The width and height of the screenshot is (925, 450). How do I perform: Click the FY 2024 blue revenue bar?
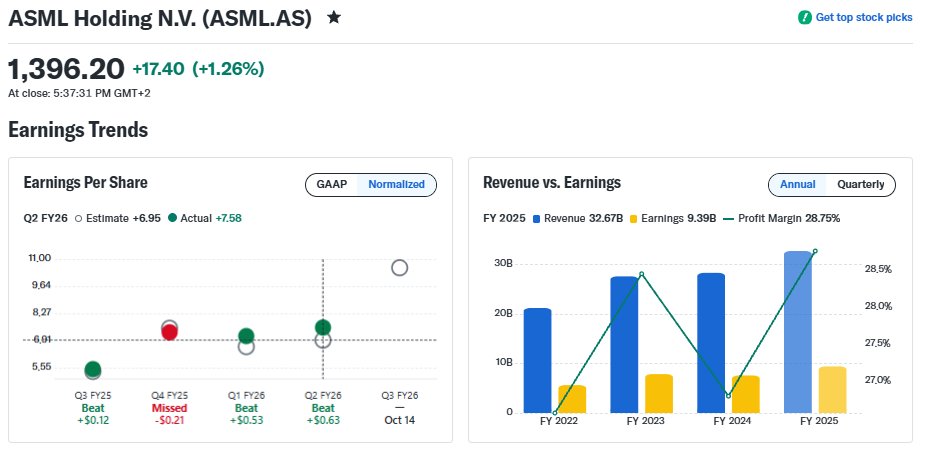[711, 343]
